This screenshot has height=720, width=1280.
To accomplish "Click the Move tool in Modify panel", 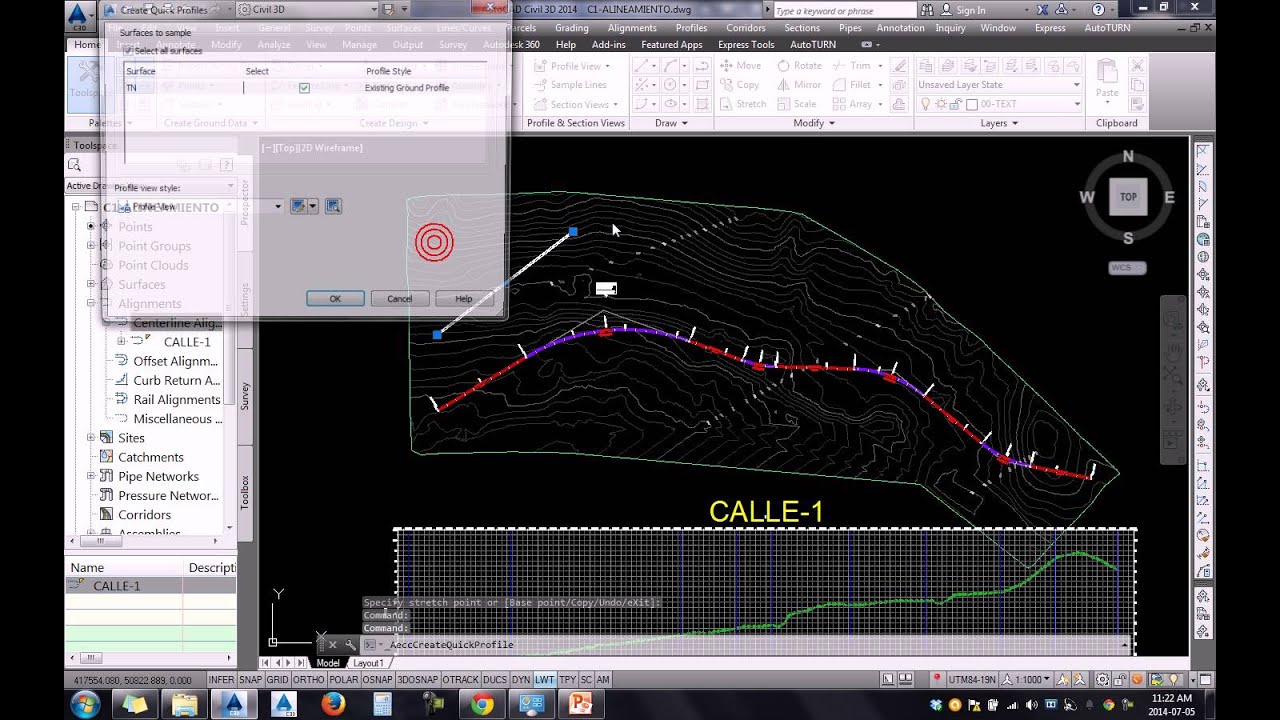I will pyautogui.click(x=740, y=66).
